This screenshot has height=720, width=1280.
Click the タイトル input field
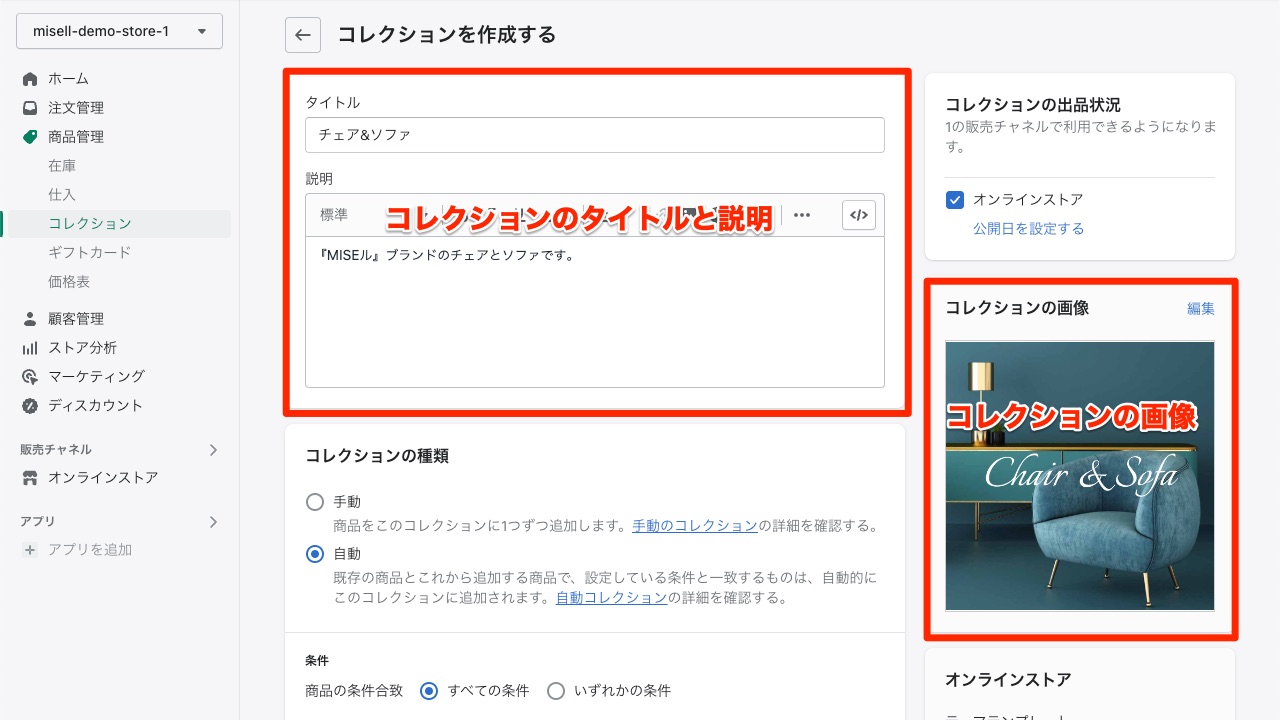point(595,135)
